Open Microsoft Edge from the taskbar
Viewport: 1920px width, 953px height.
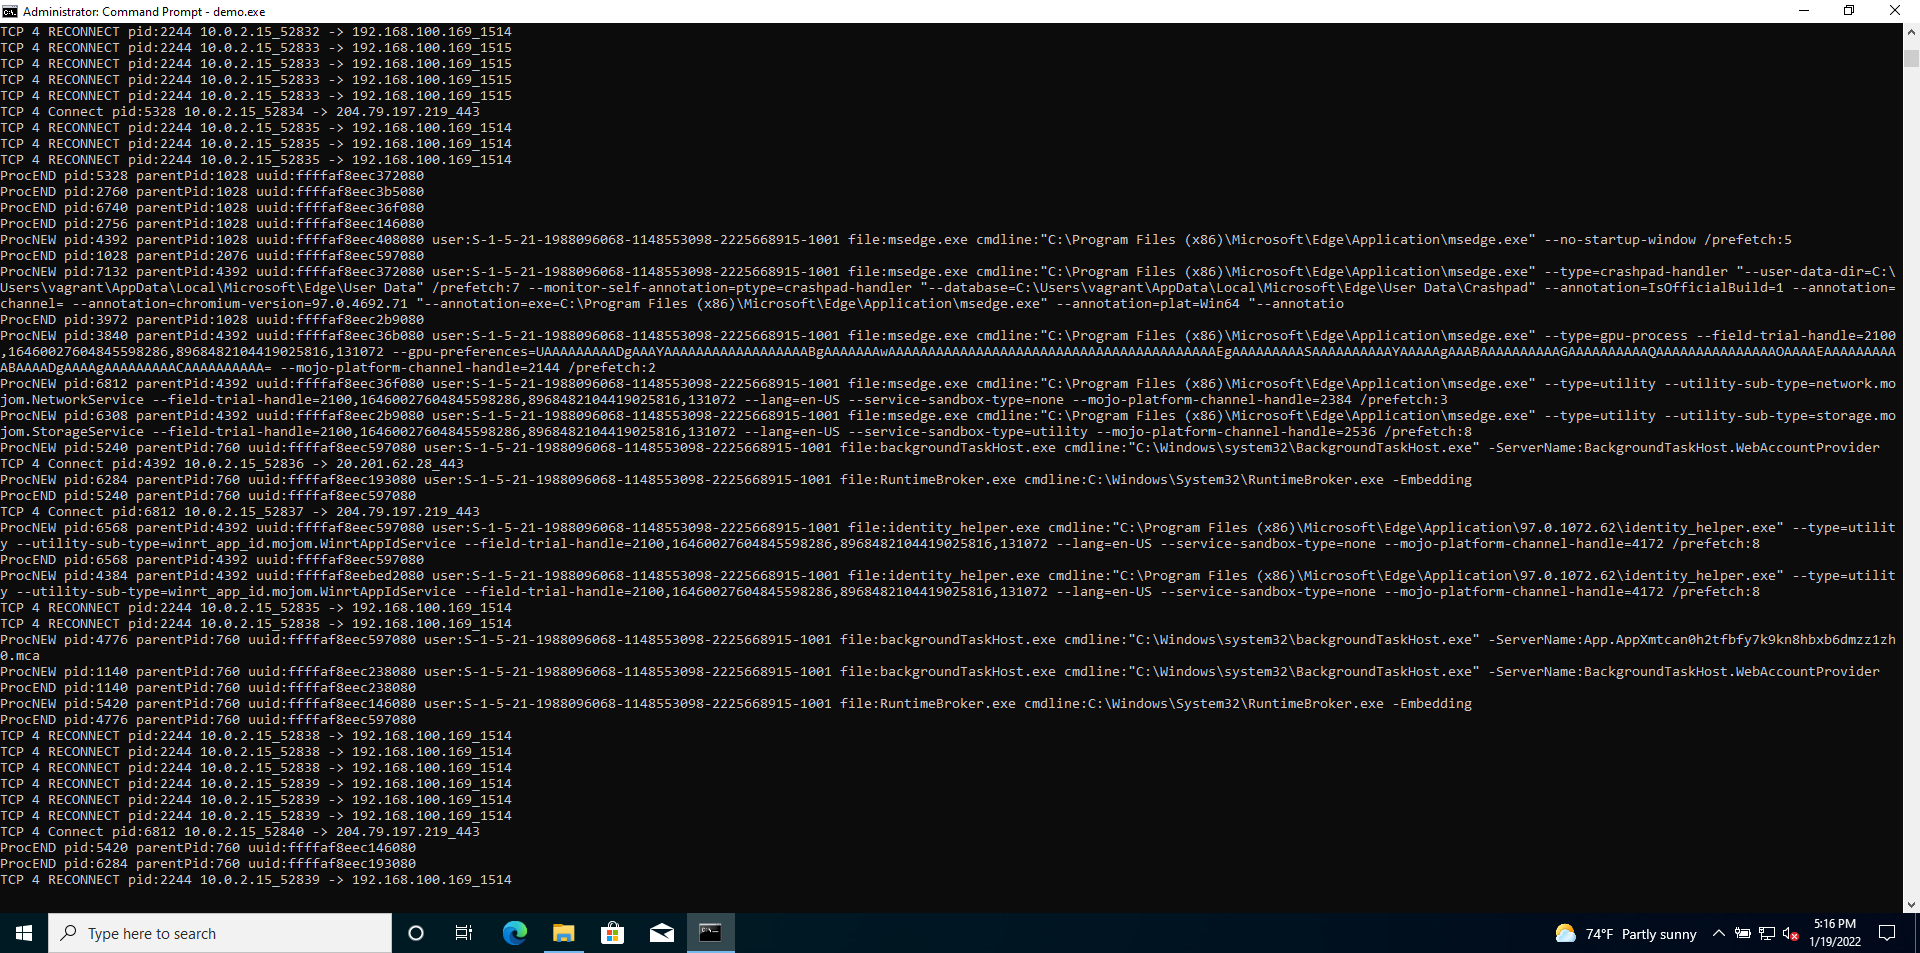coord(514,933)
